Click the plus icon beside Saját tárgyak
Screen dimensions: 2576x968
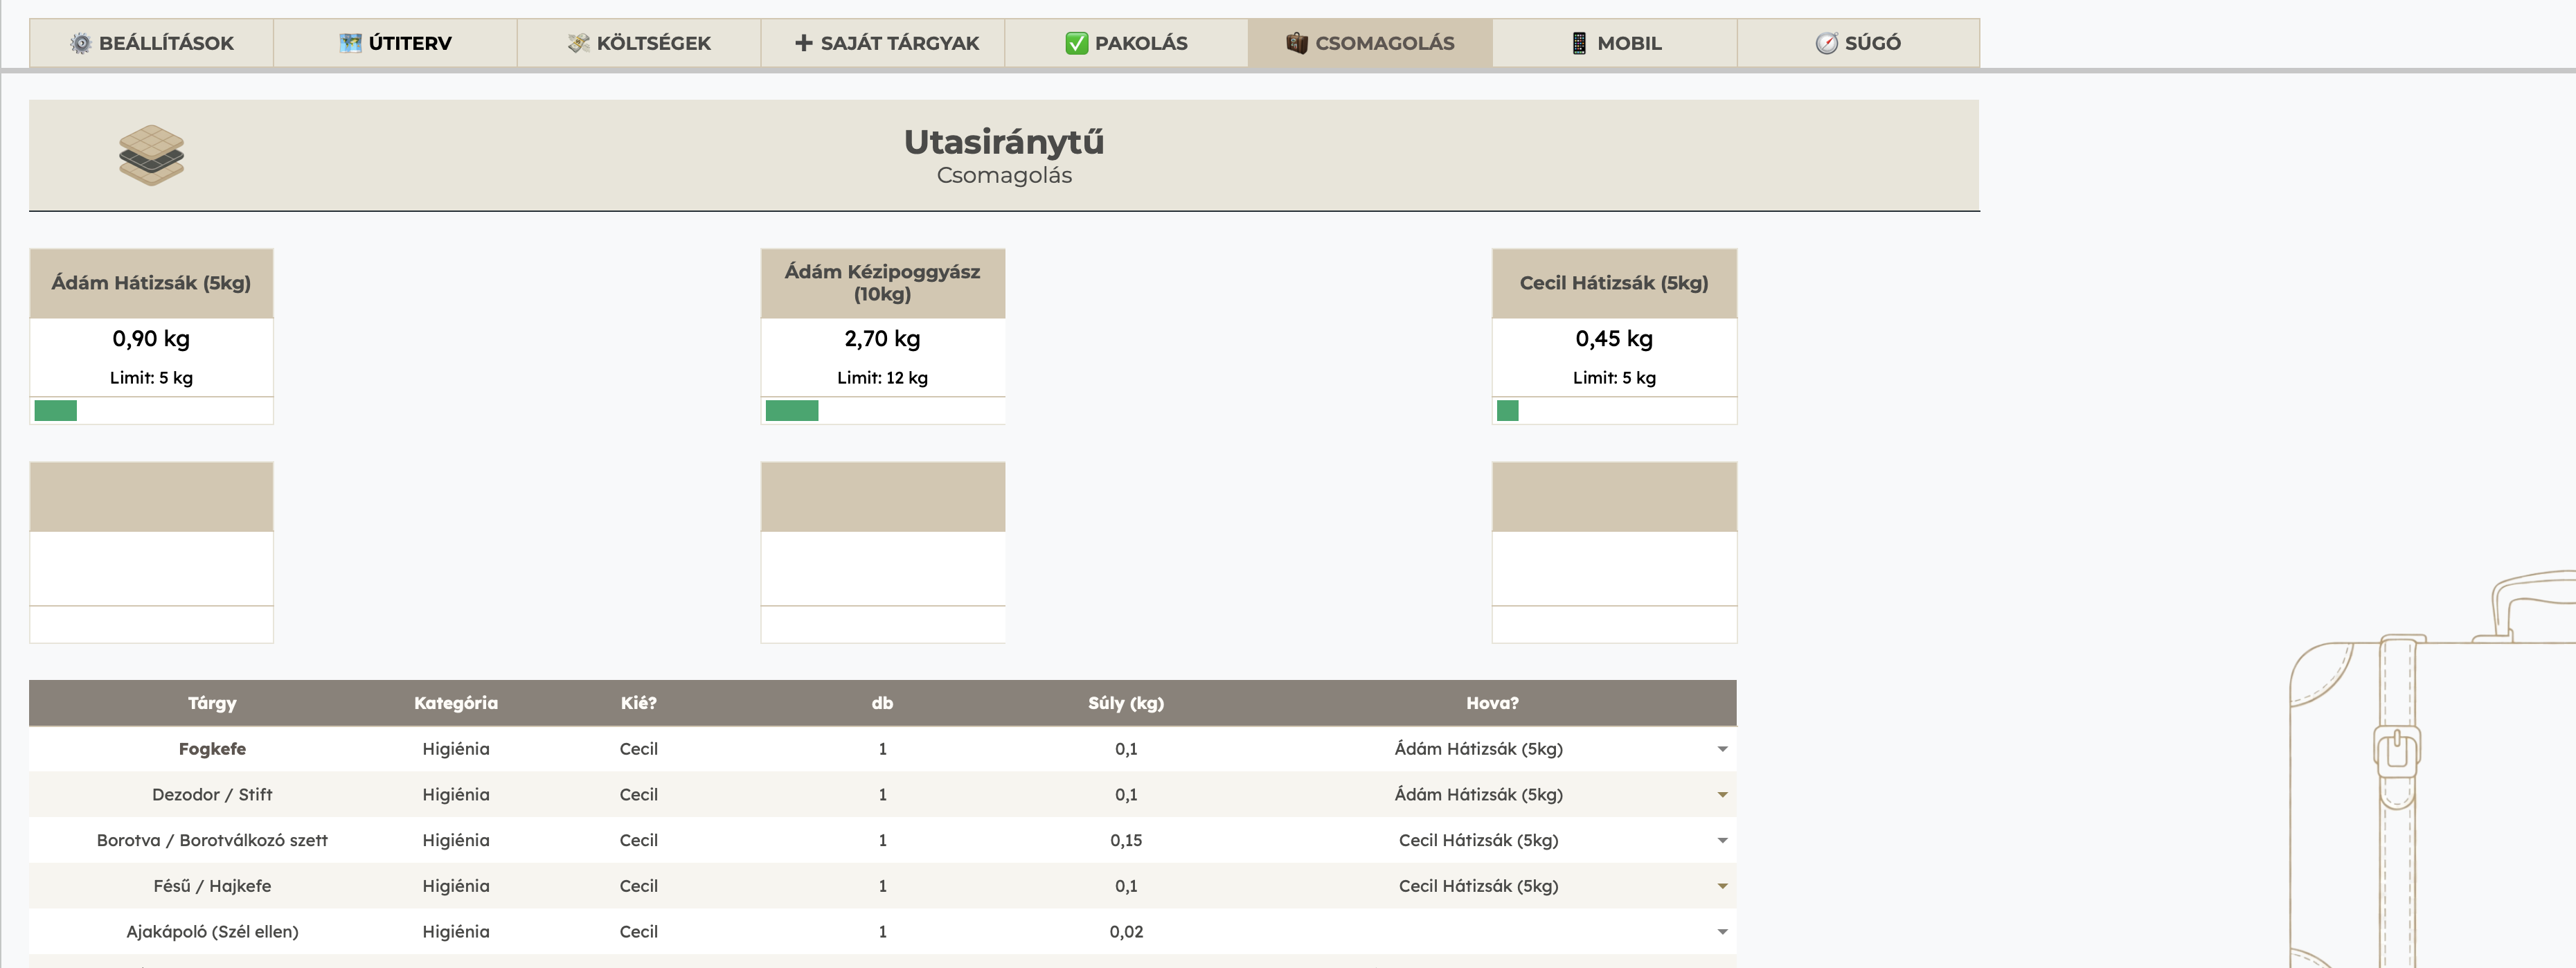pyautogui.click(x=803, y=43)
